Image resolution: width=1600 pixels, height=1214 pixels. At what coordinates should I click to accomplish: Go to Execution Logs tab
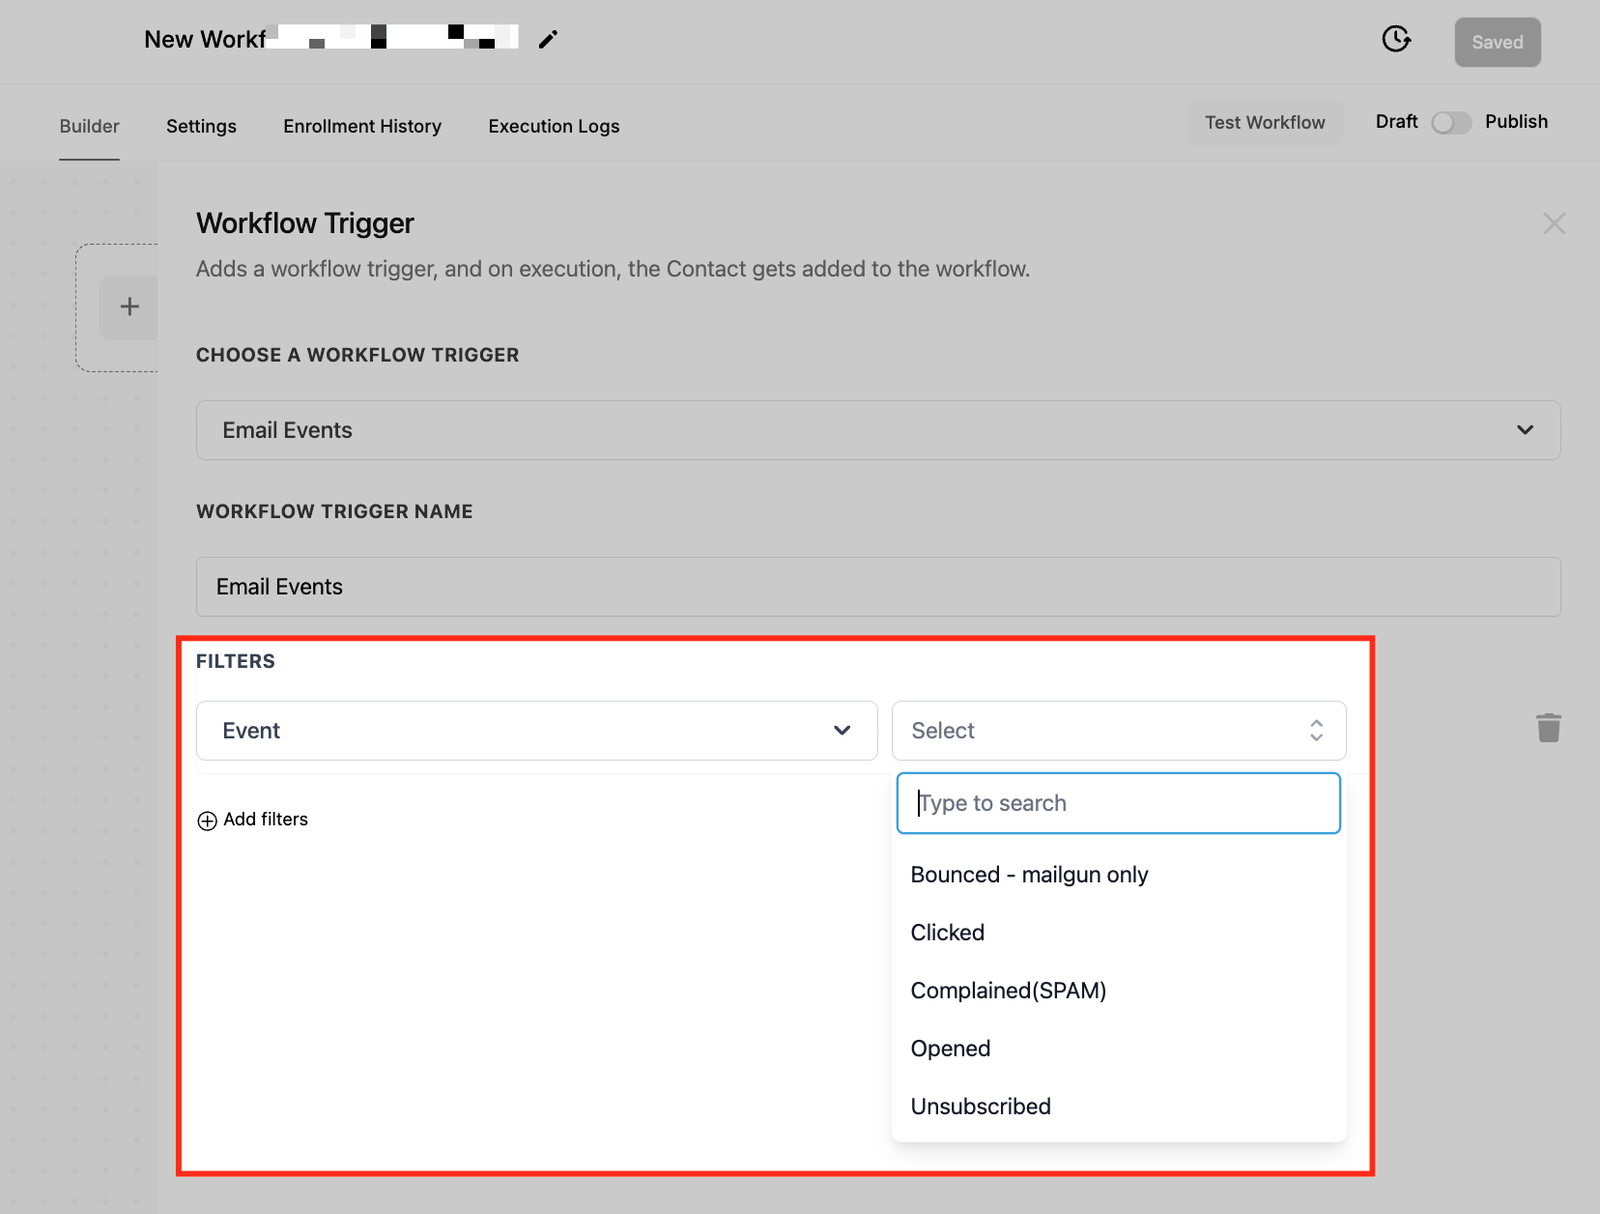point(553,126)
